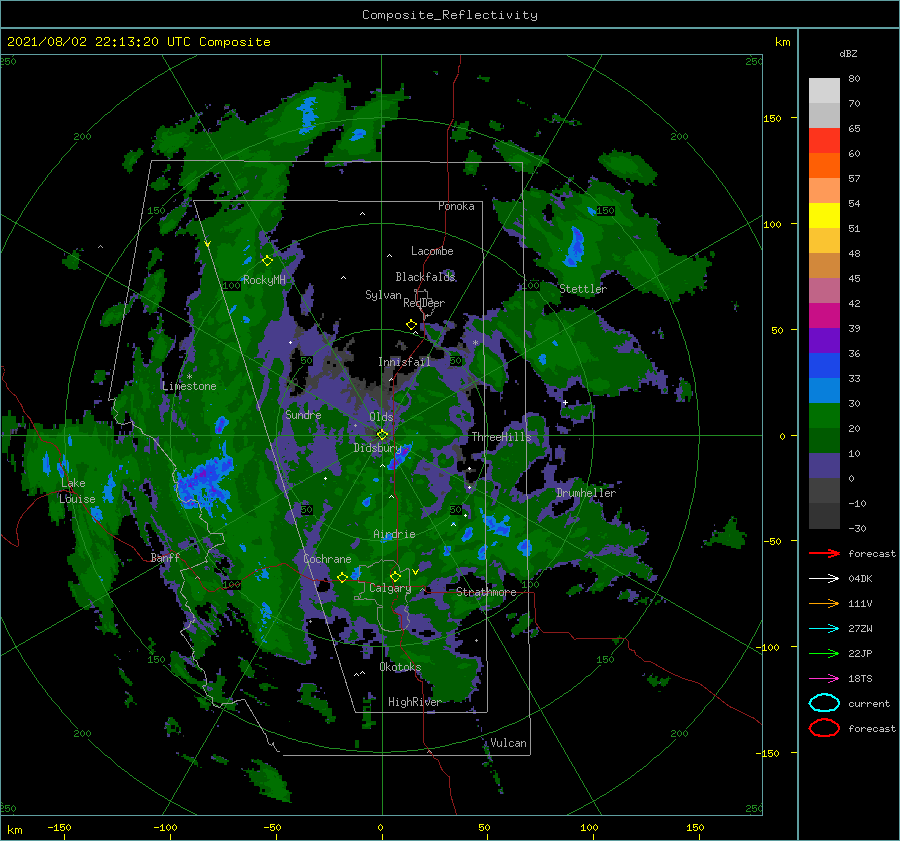Click the magenta 18TS arrow legend icon
This screenshot has width=900, height=841.
click(824, 679)
